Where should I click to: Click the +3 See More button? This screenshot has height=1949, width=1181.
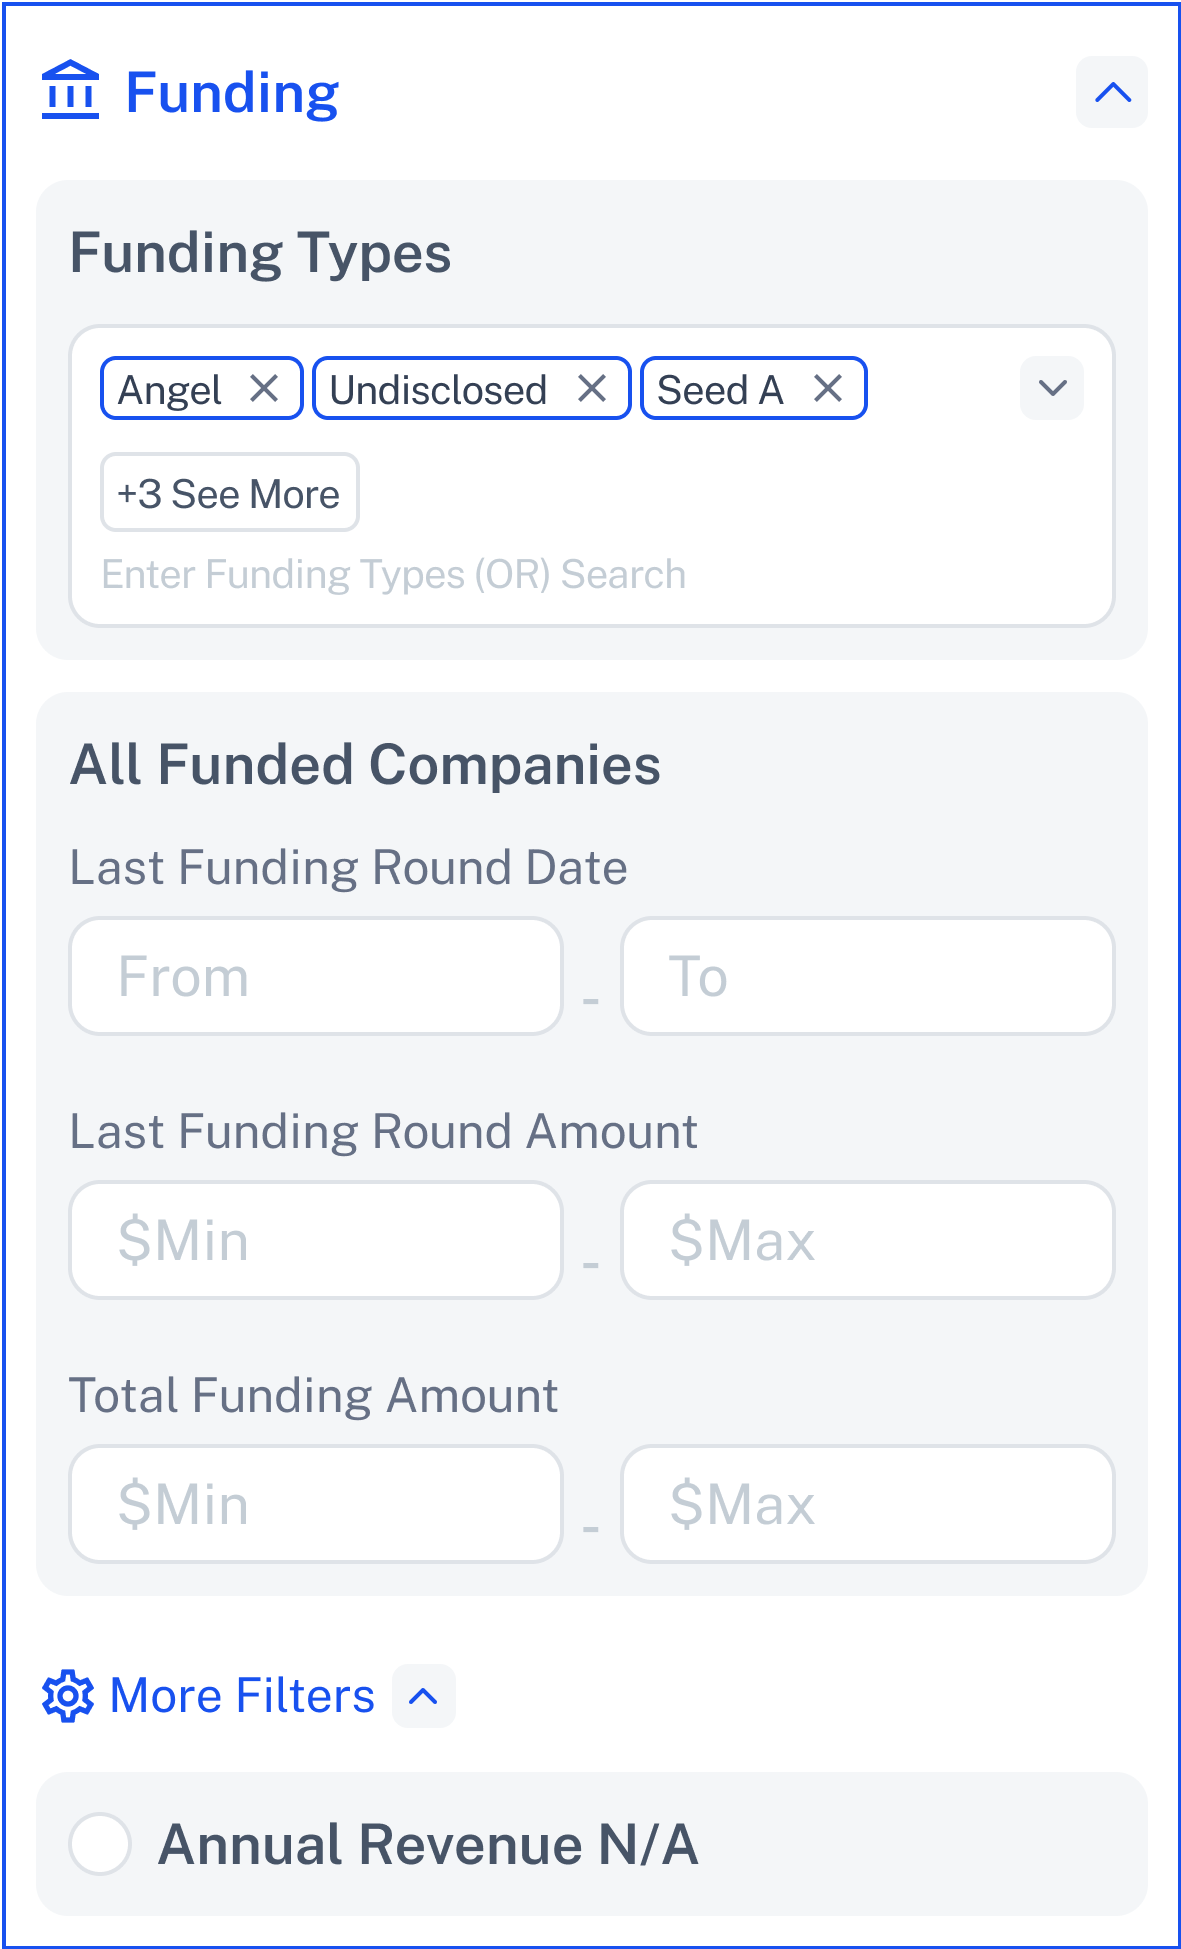230,493
